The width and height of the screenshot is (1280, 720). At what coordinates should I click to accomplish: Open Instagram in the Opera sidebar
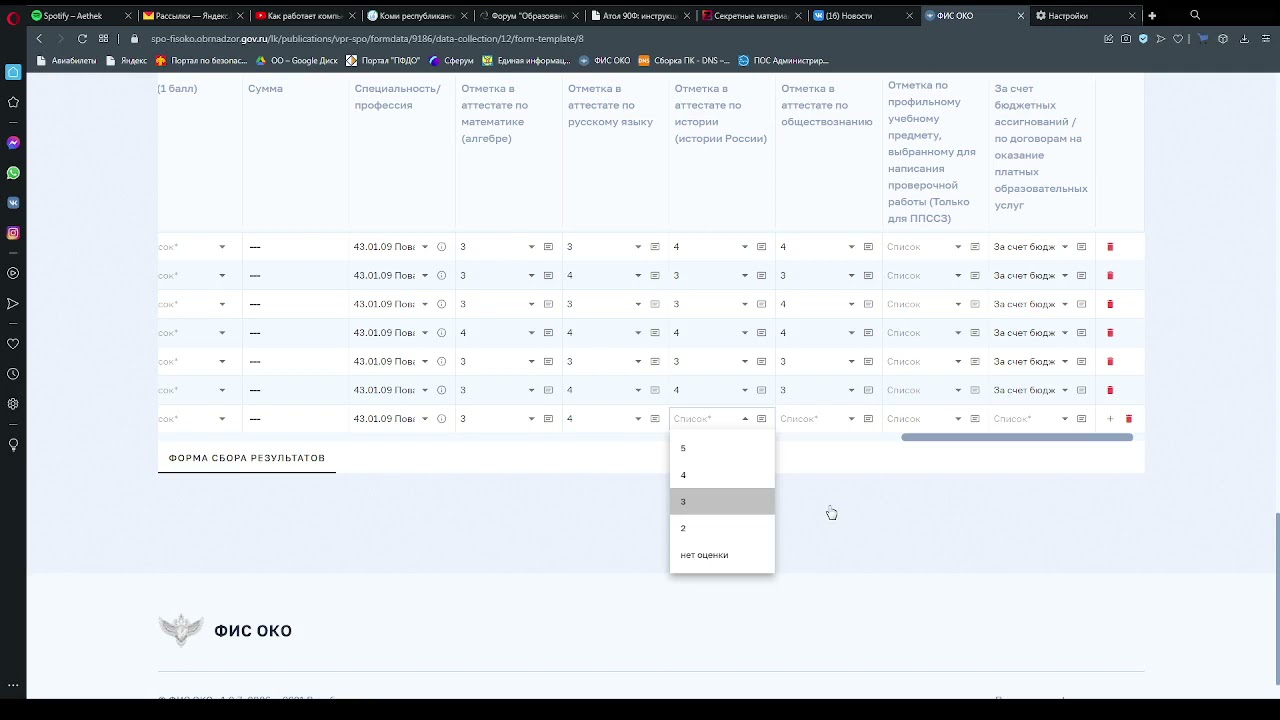click(x=13, y=233)
